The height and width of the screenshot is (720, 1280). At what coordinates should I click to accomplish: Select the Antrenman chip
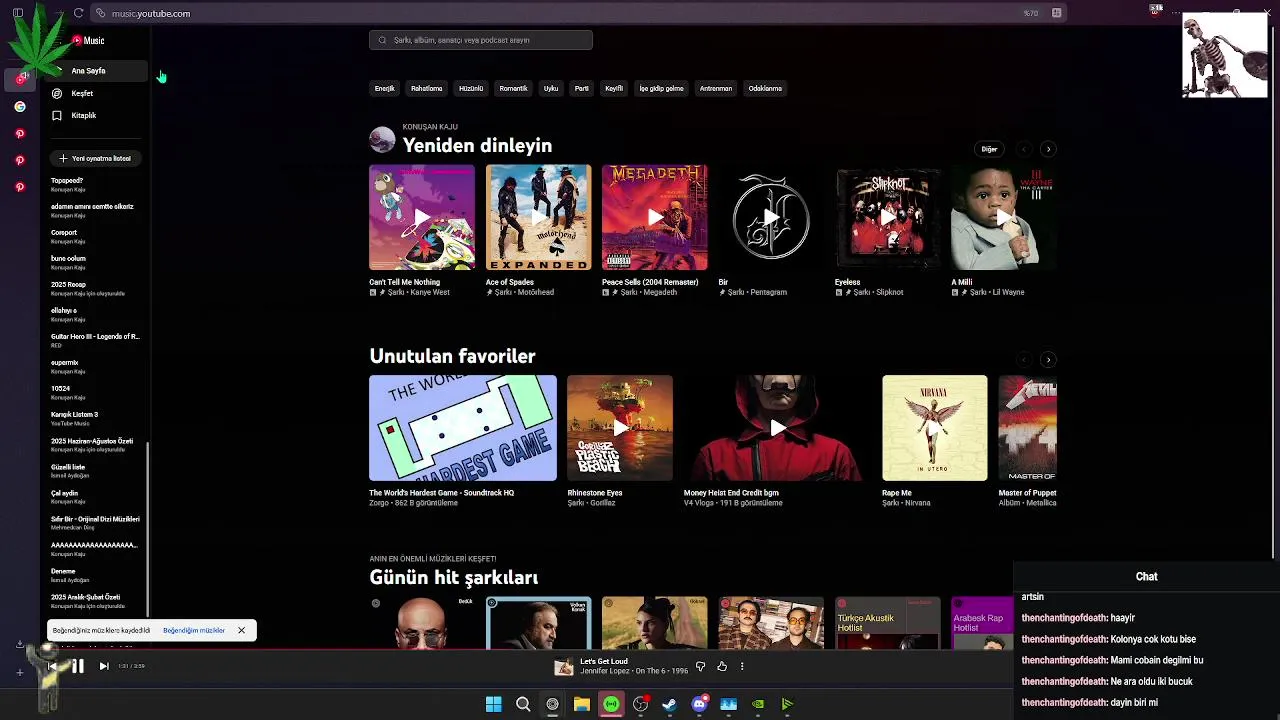[x=716, y=88]
